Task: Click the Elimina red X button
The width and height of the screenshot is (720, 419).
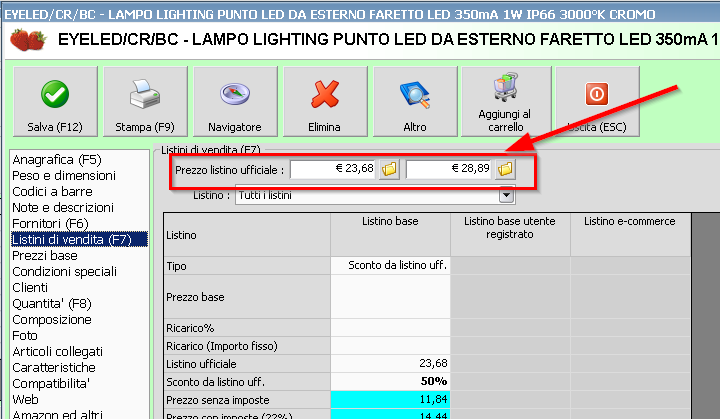Action: click(x=325, y=102)
